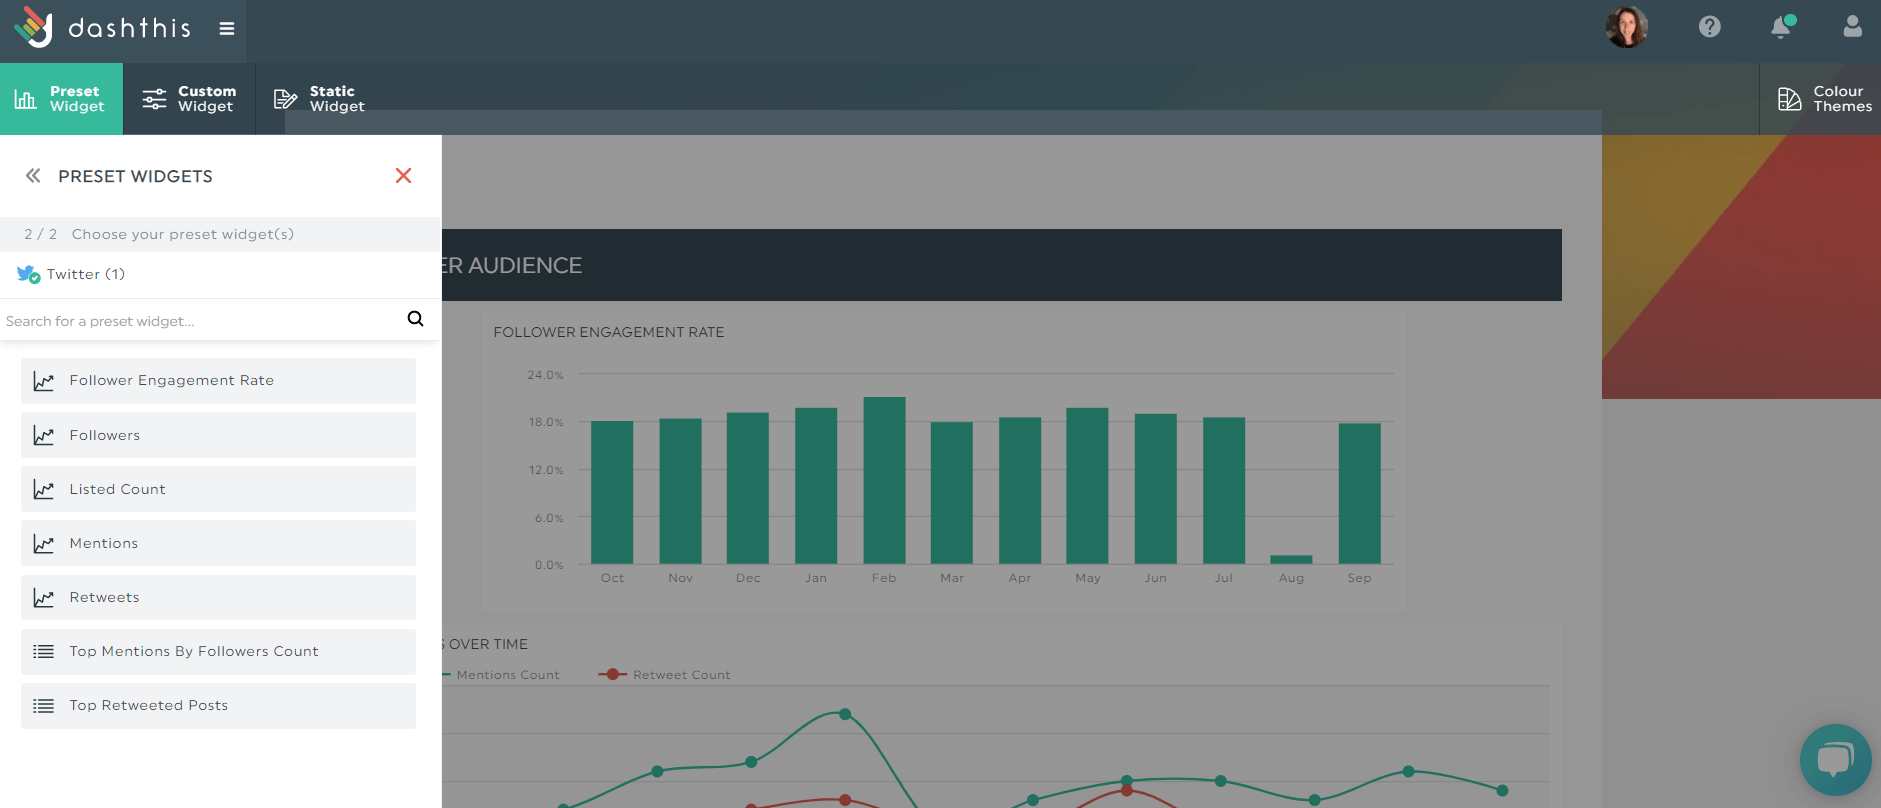
Task: Toggle Retweet Count legend item
Action: point(664,675)
